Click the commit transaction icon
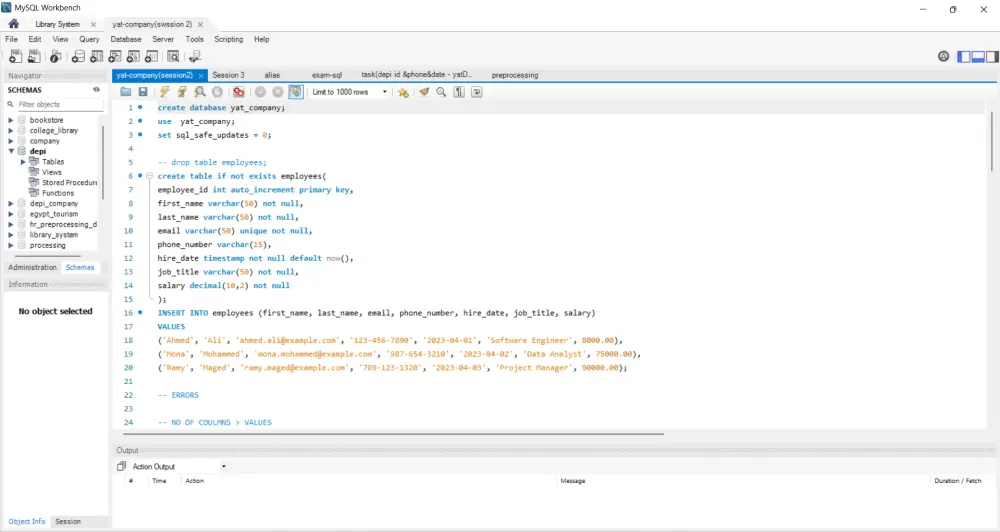1000x532 pixels. [x=260, y=92]
